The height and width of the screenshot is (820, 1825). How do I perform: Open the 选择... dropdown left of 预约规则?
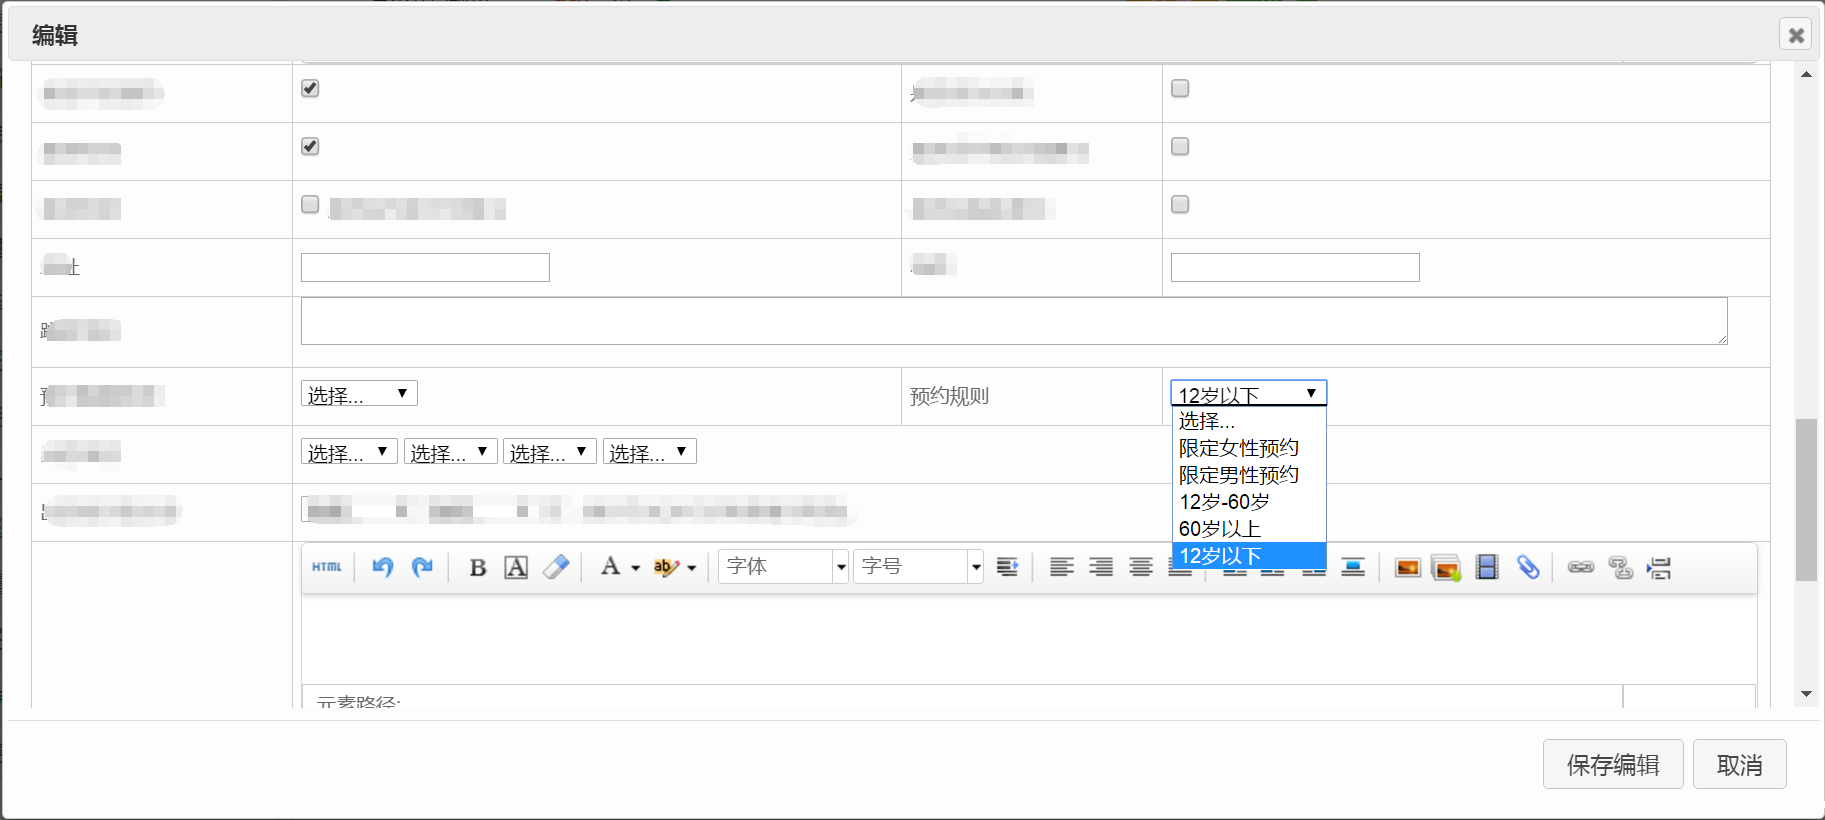(x=359, y=394)
